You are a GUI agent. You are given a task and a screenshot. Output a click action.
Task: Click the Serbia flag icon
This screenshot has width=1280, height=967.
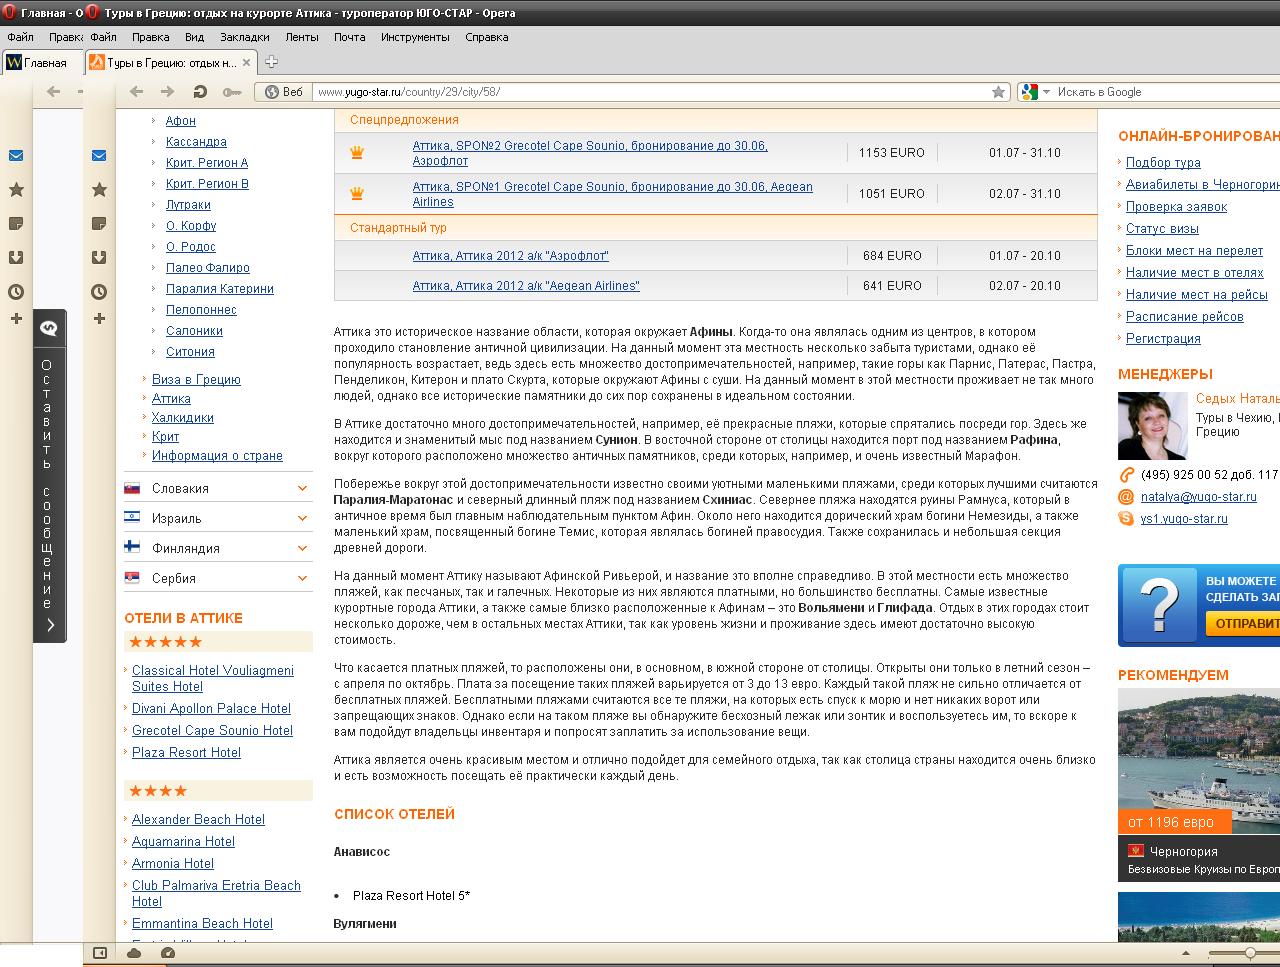pos(132,578)
